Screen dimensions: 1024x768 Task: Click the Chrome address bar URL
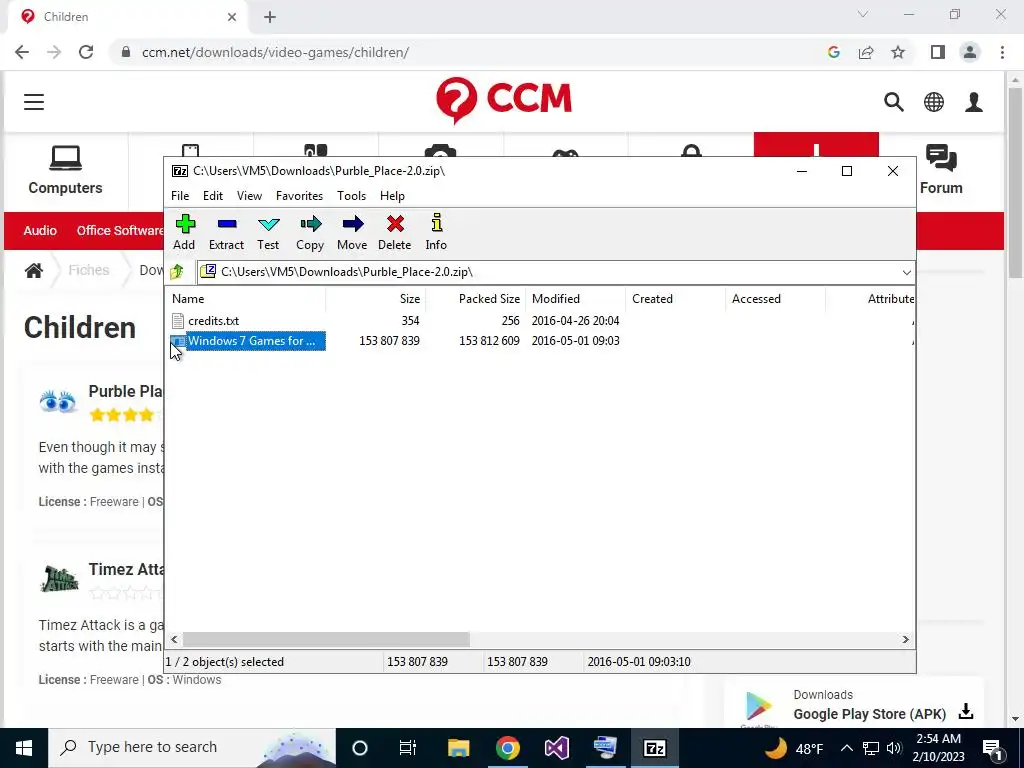275,52
